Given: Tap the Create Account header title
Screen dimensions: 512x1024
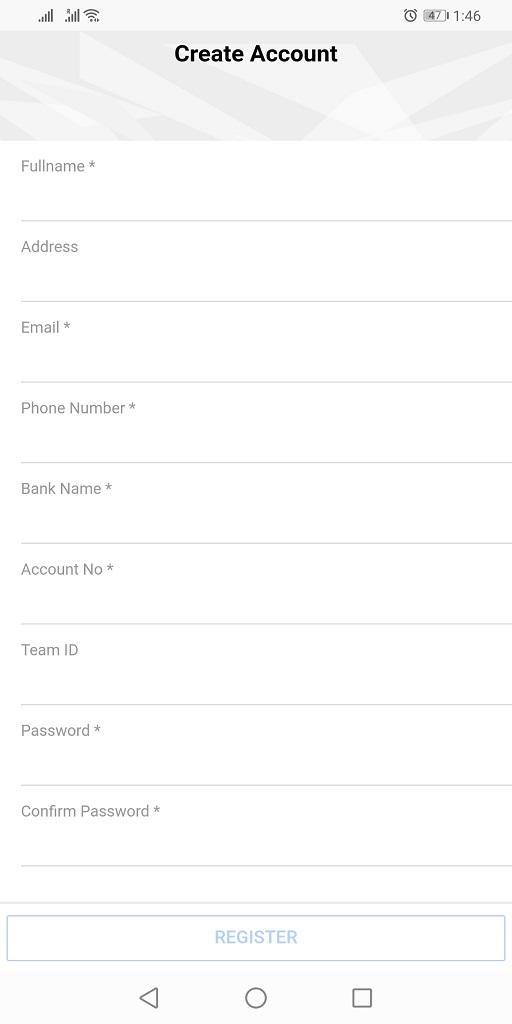Looking at the screenshot, I should (x=256, y=54).
